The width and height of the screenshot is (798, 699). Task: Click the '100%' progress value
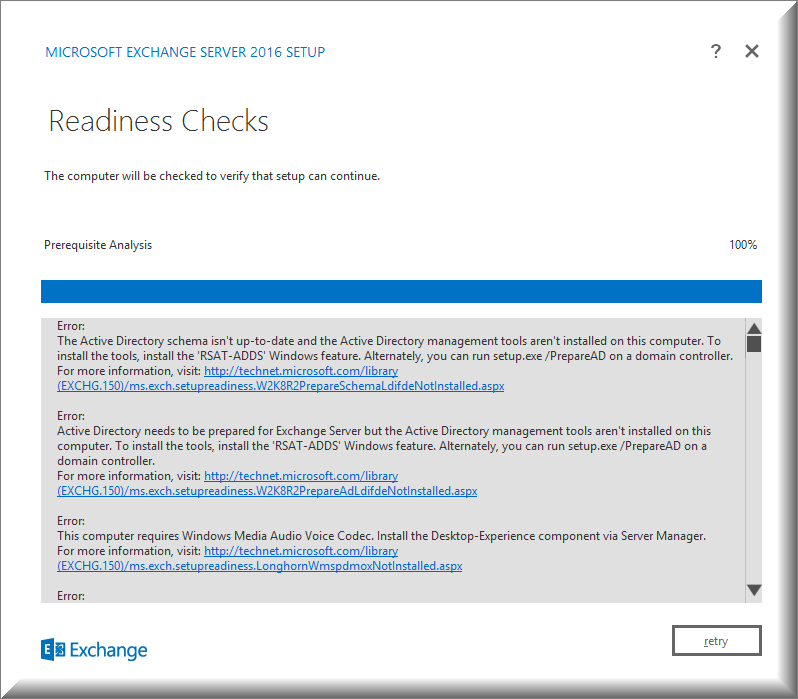click(743, 245)
